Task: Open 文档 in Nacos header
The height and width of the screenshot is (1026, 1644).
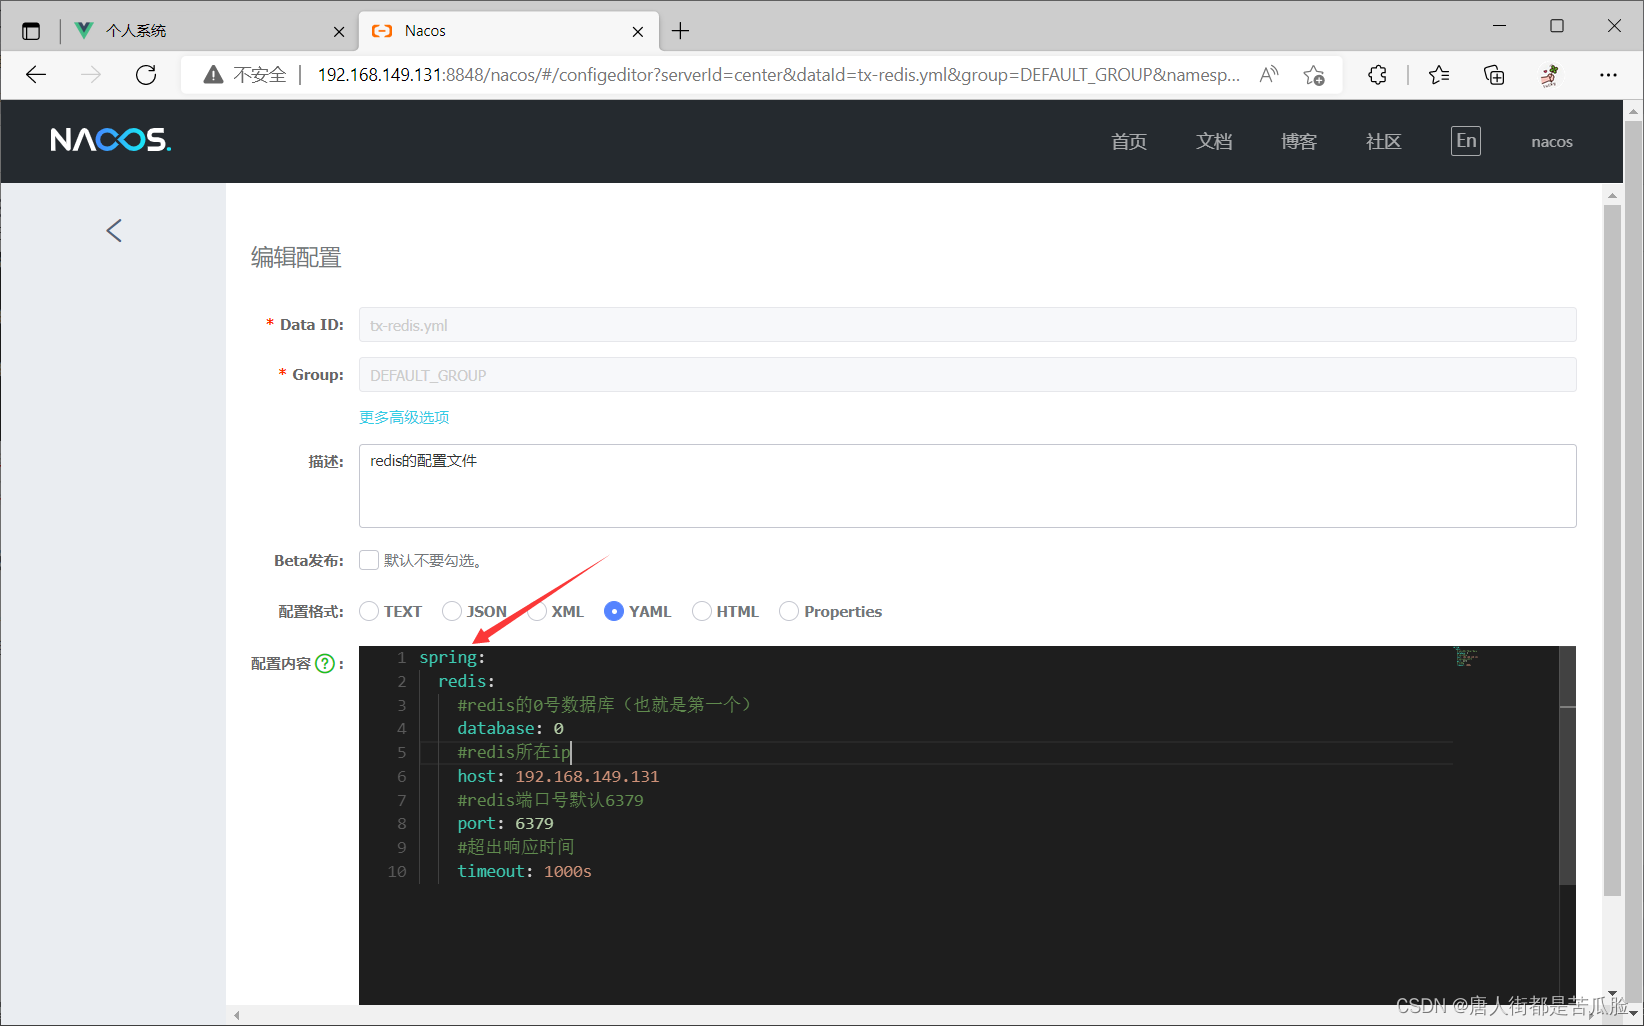Action: (x=1214, y=142)
